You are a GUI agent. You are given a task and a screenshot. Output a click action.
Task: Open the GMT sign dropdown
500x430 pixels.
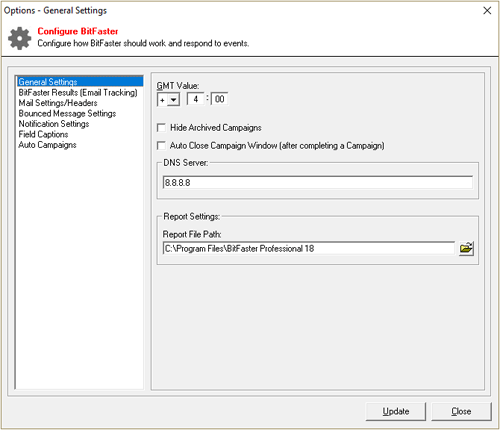(173, 99)
